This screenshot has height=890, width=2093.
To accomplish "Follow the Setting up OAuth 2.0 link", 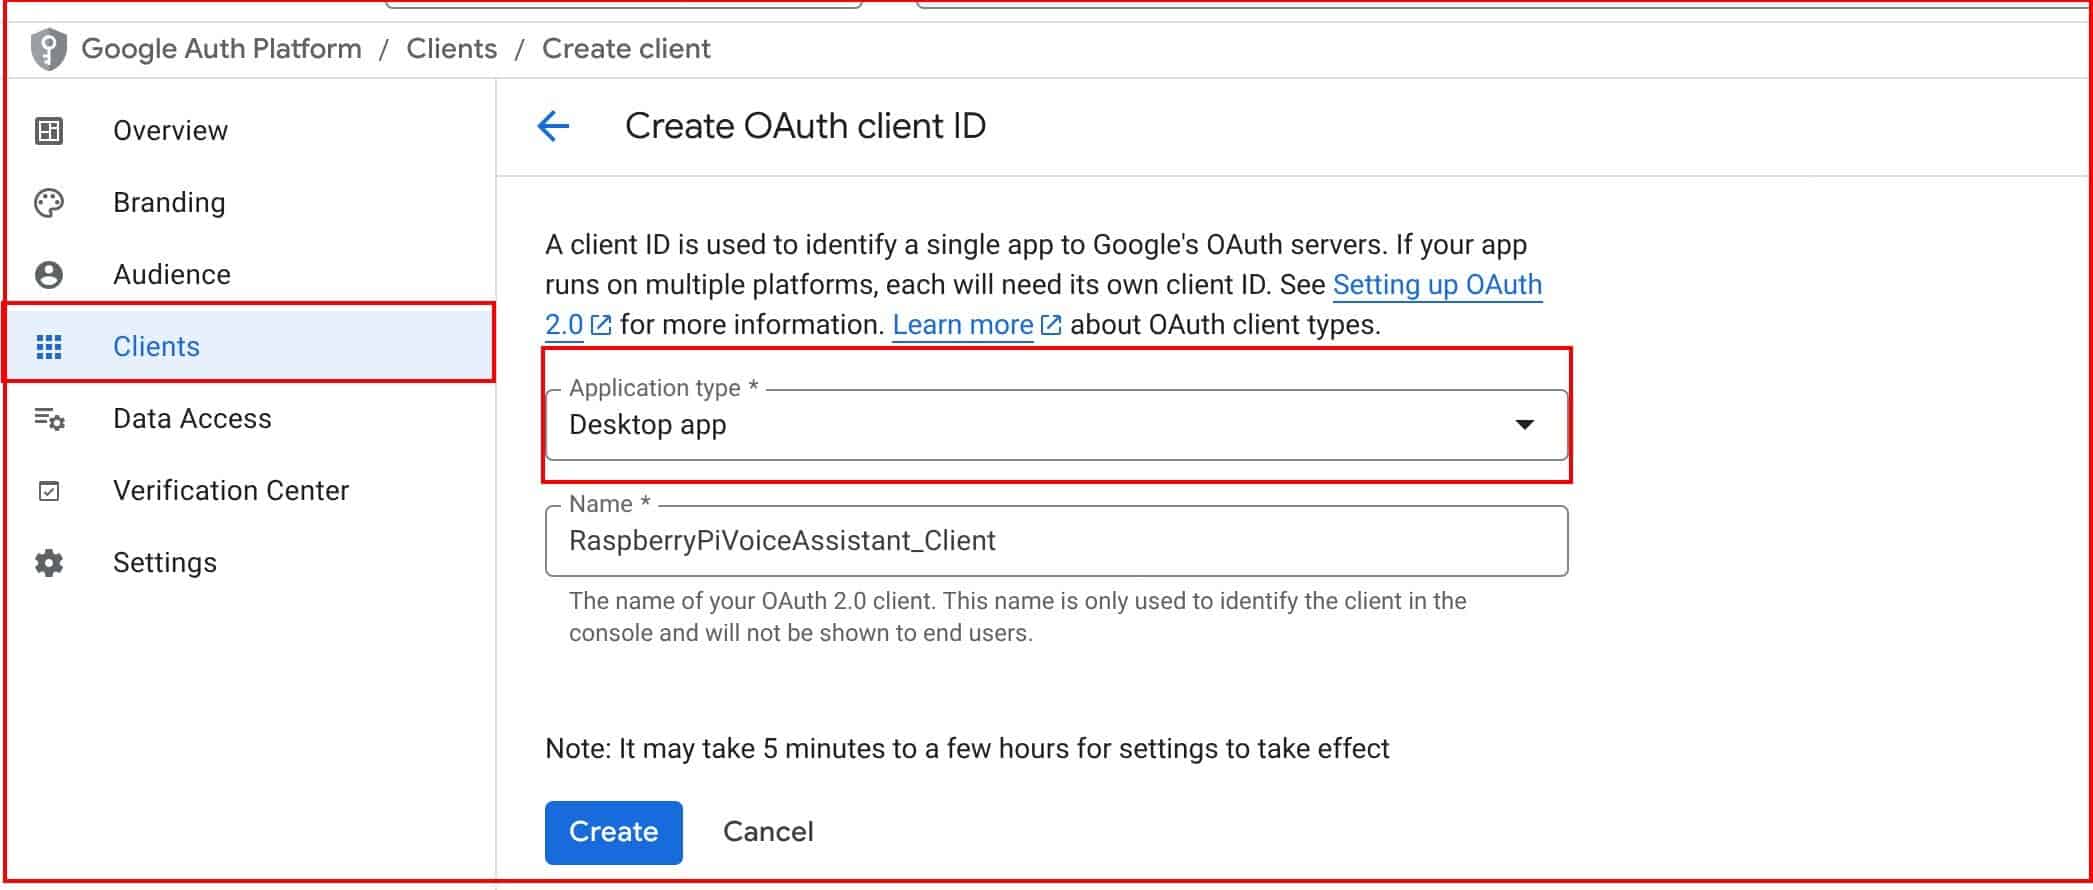I will (x=1436, y=285).
